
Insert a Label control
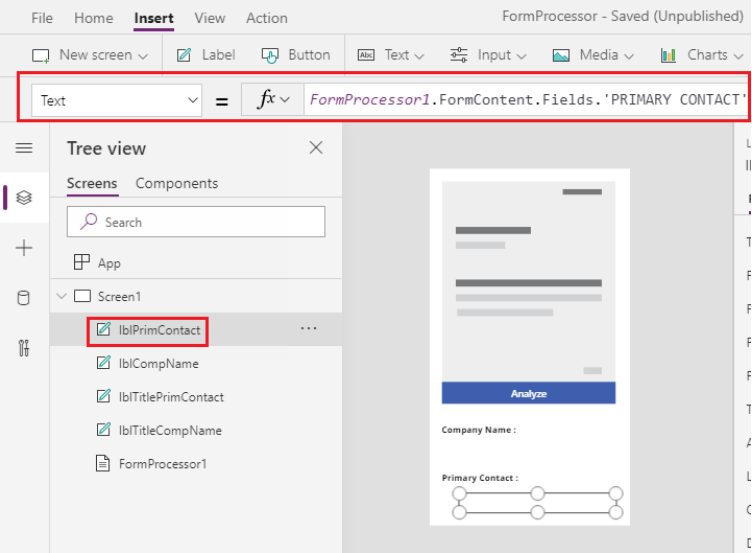coord(205,55)
